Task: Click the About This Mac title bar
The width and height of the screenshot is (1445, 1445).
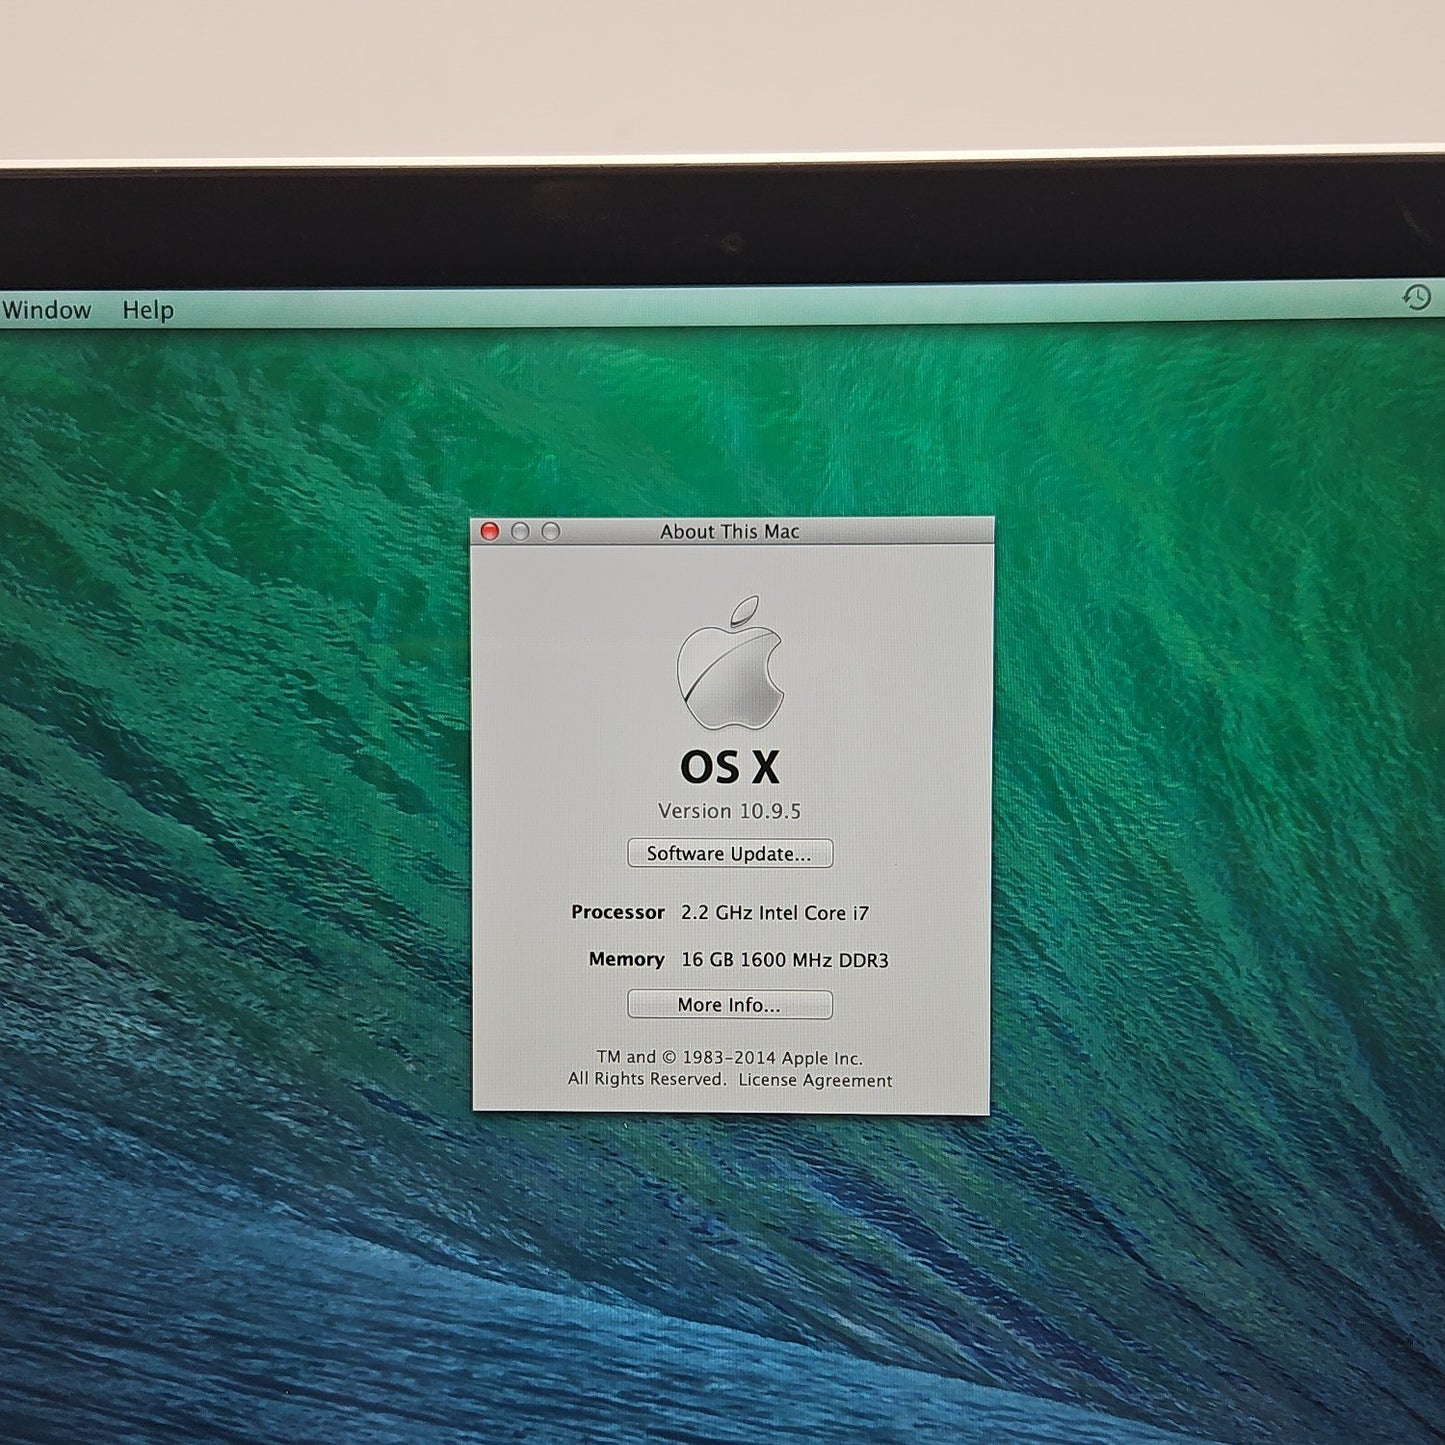Action: (732, 531)
